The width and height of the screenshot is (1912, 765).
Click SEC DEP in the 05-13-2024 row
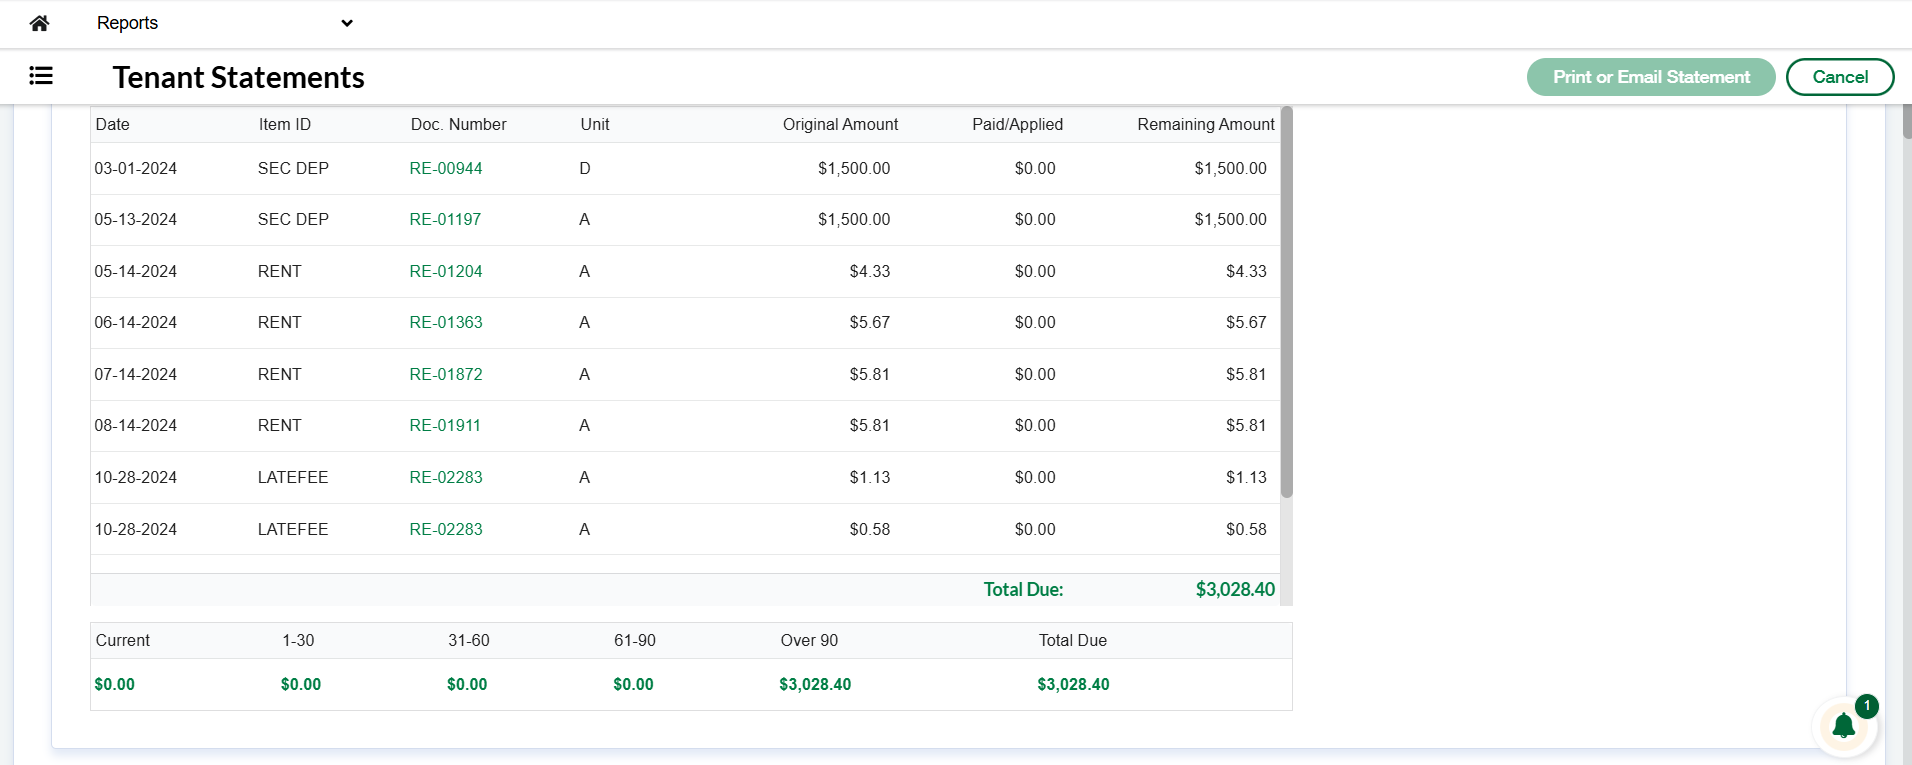[x=293, y=219]
